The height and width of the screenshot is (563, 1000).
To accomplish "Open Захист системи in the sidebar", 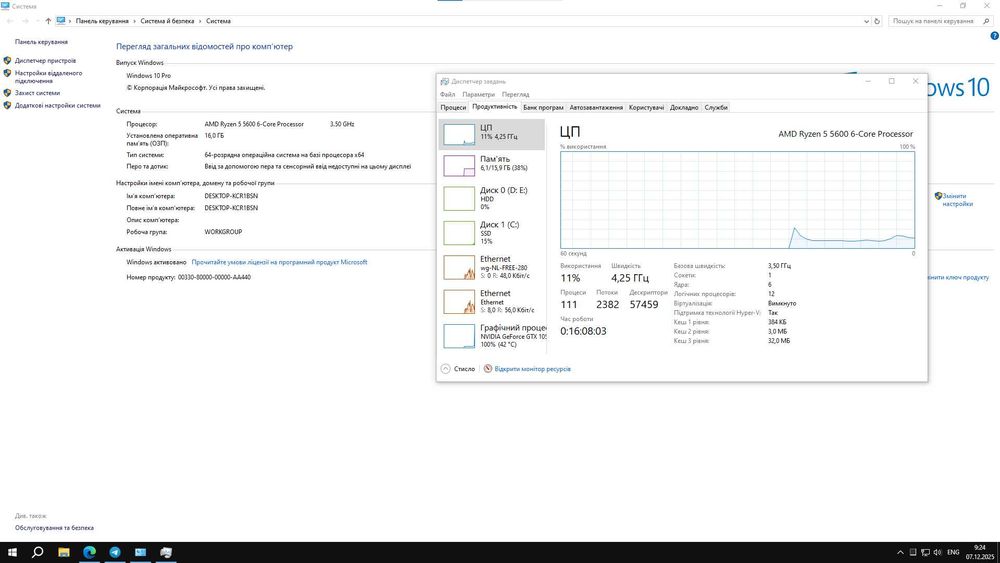I will tap(37, 93).
